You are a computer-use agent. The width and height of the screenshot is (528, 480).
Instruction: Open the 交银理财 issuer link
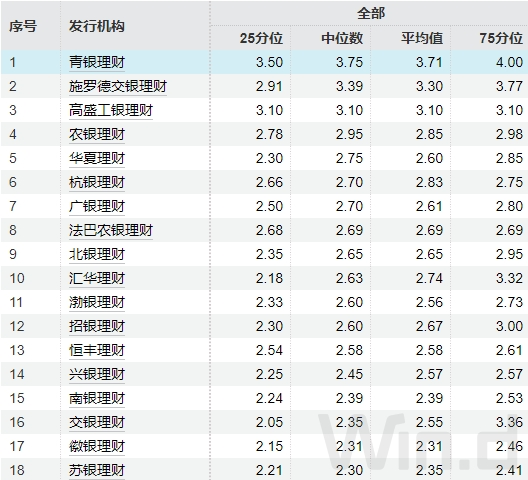tap(97, 422)
